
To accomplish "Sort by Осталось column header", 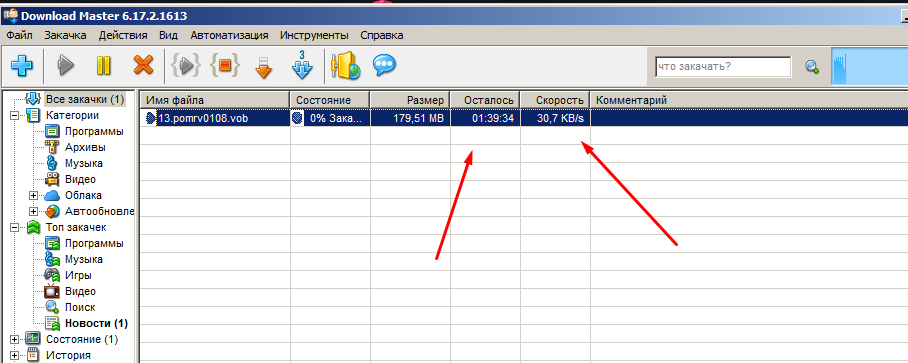I will click(485, 100).
